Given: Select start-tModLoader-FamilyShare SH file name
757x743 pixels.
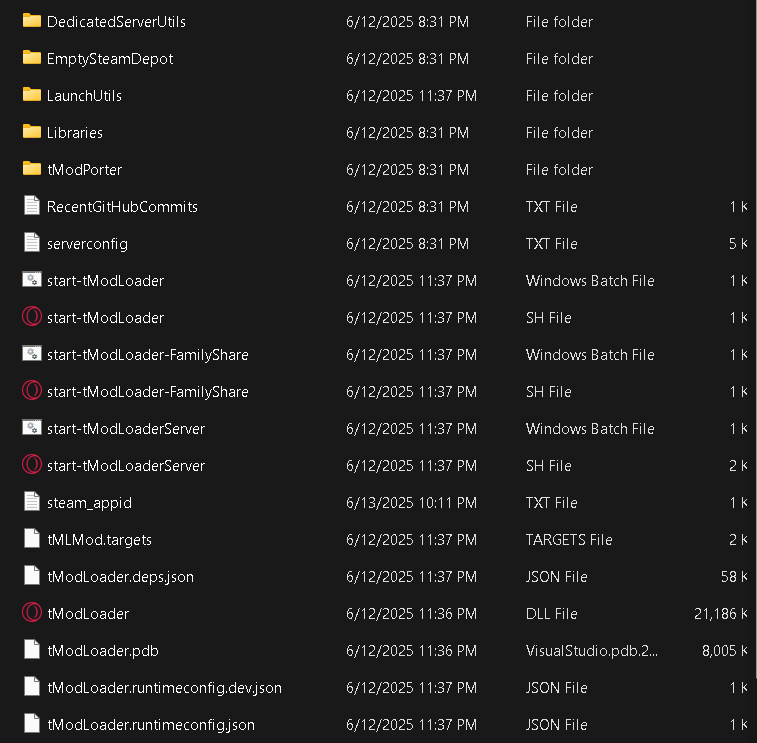Looking at the screenshot, I should point(148,392).
